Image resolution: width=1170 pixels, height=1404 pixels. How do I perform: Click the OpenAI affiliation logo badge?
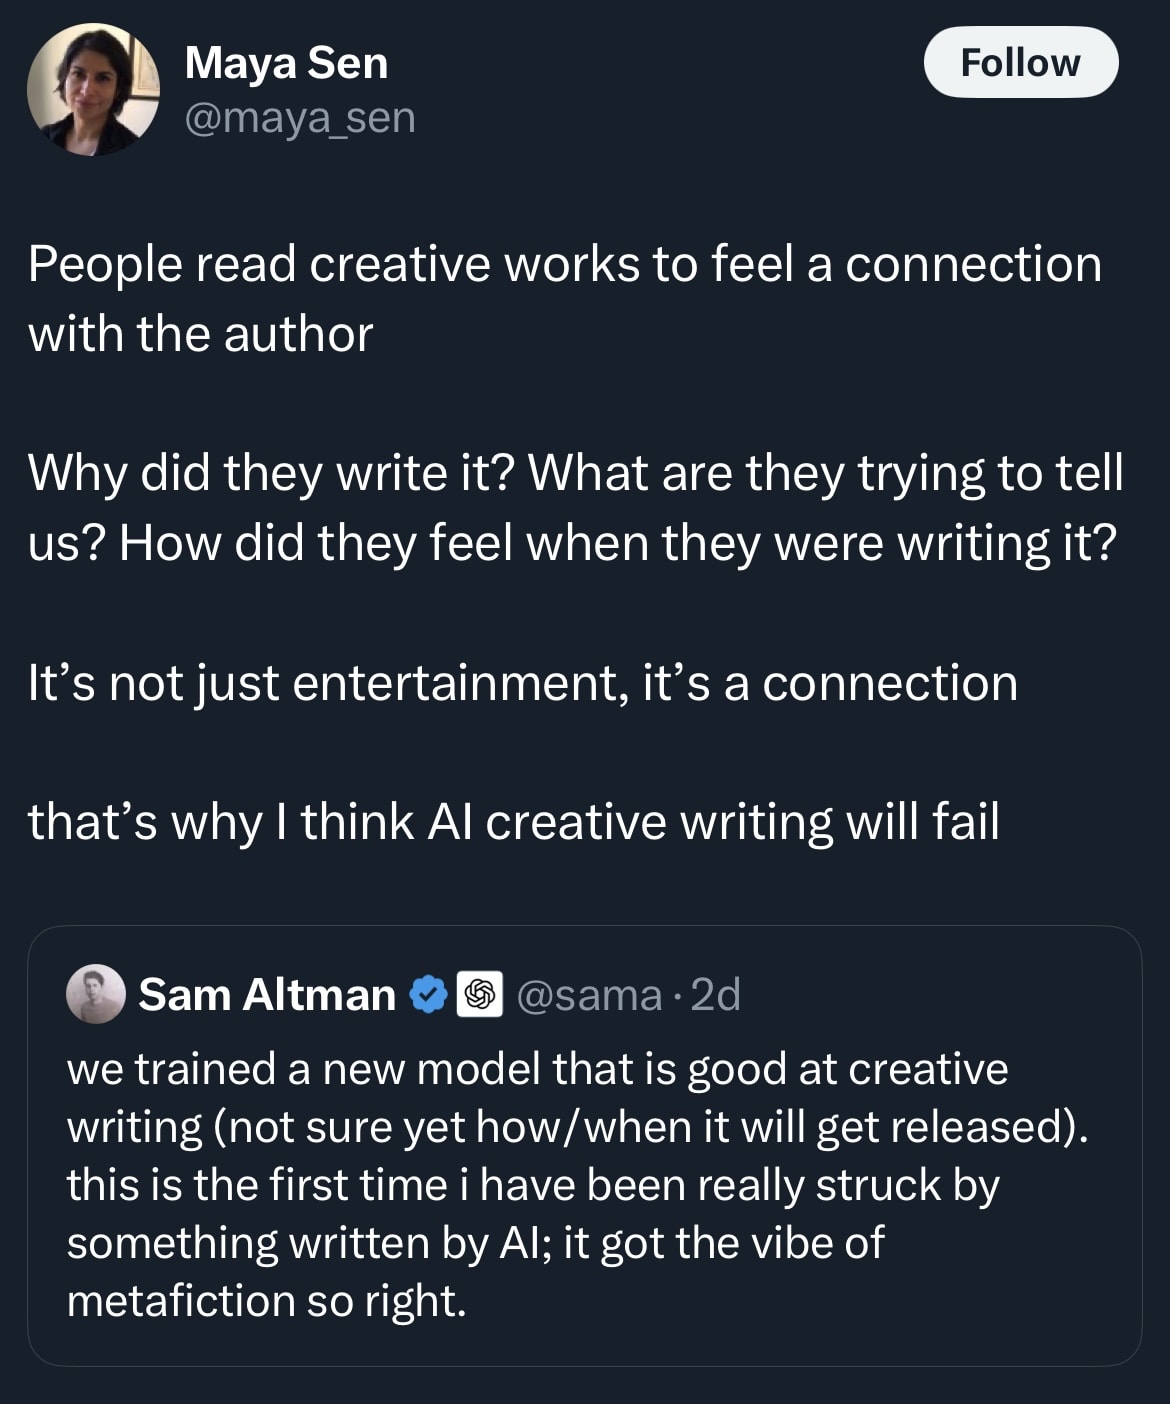480,995
